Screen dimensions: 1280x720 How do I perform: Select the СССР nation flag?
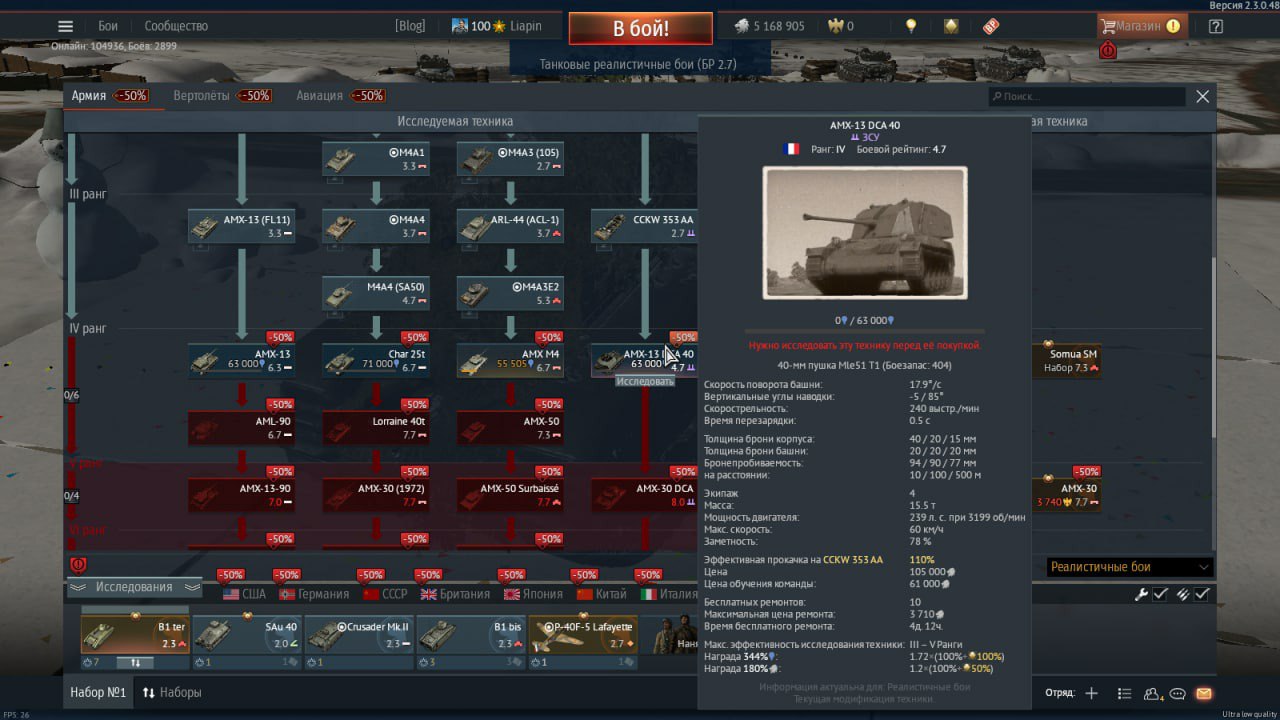click(385, 594)
